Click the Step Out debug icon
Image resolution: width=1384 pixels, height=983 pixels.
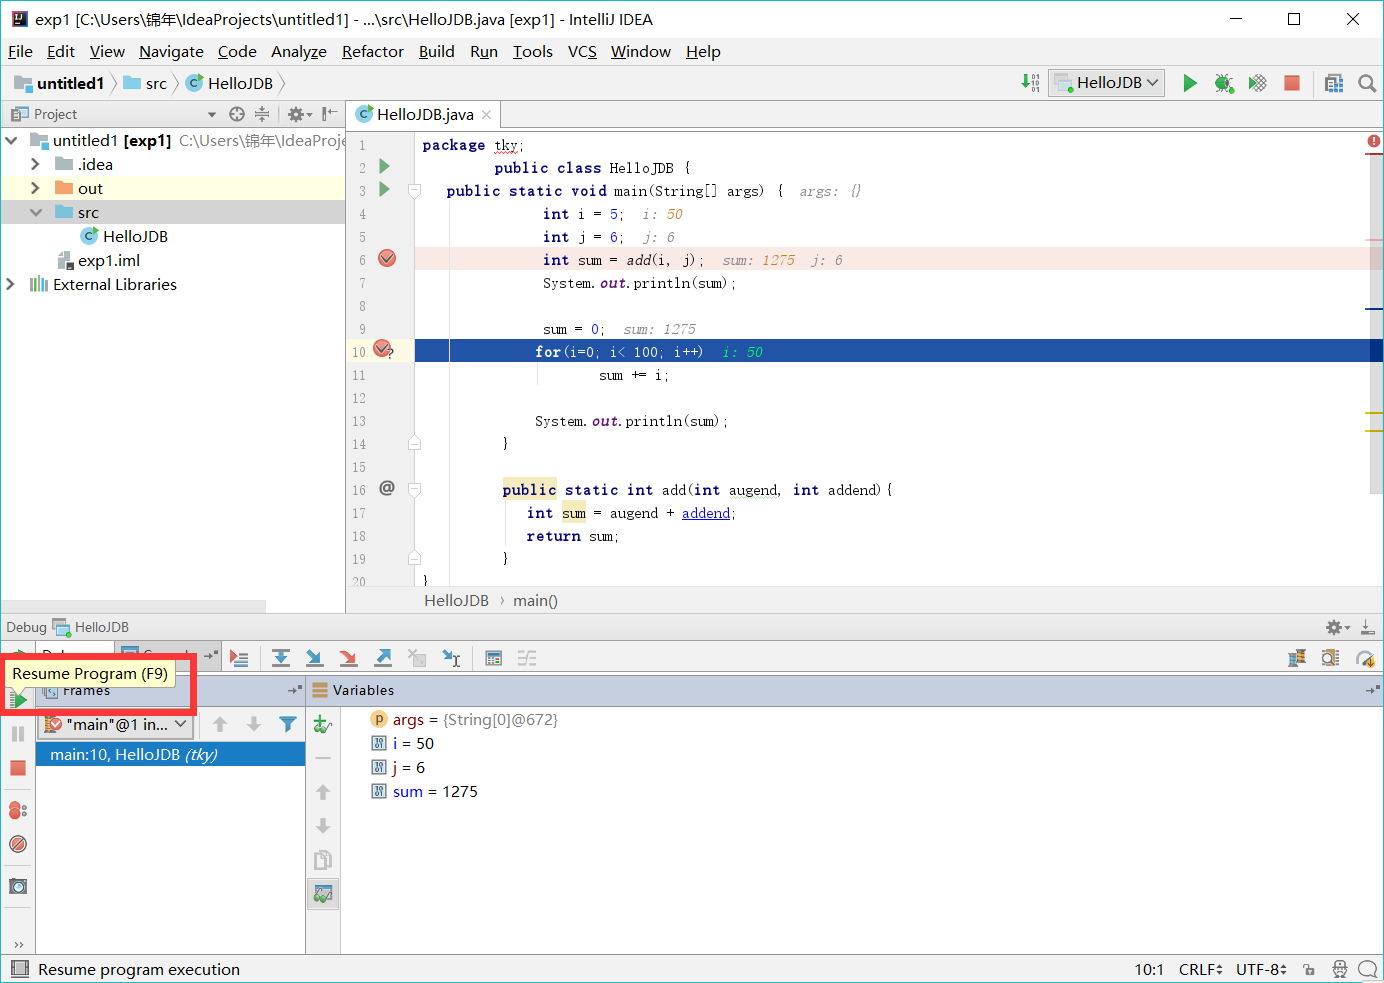[x=383, y=658]
